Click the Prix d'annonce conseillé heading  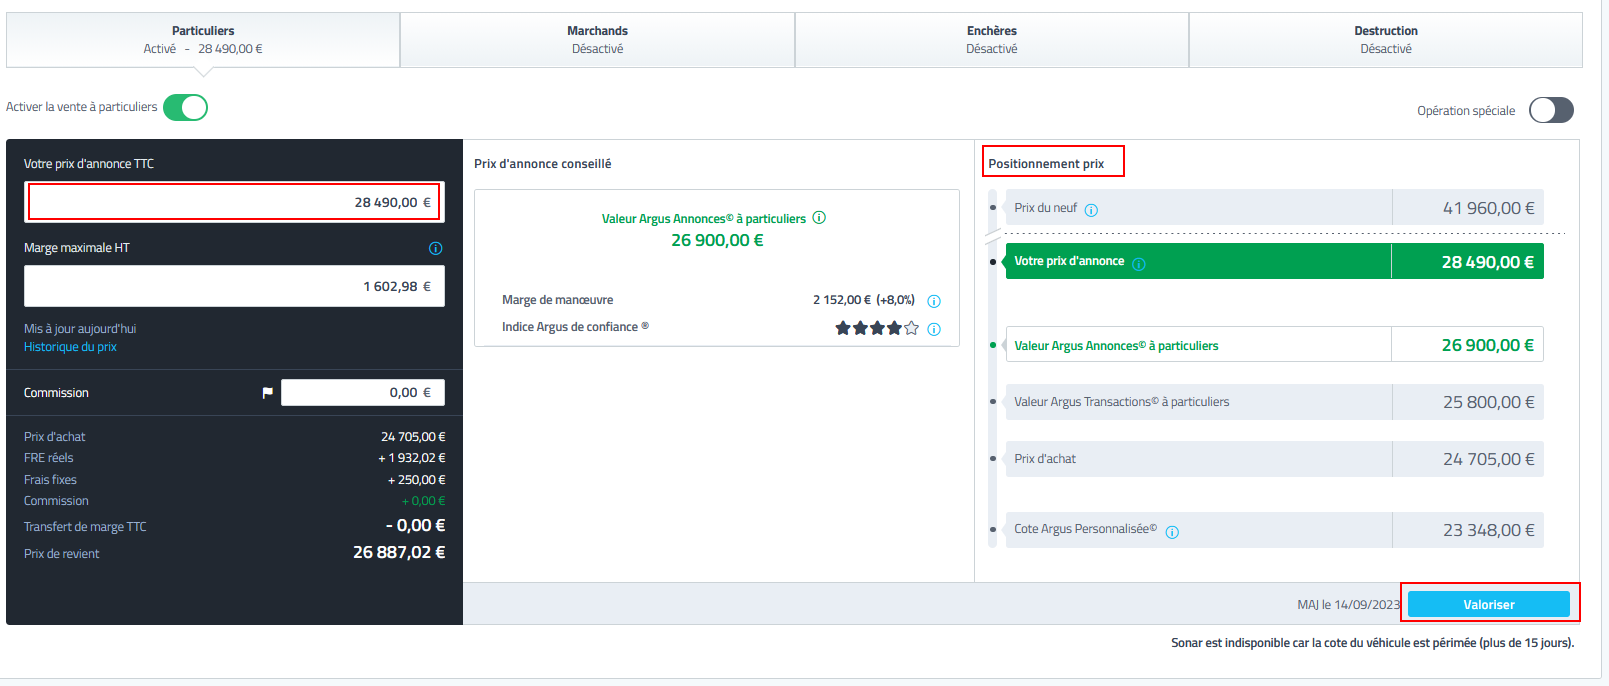coord(543,164)
